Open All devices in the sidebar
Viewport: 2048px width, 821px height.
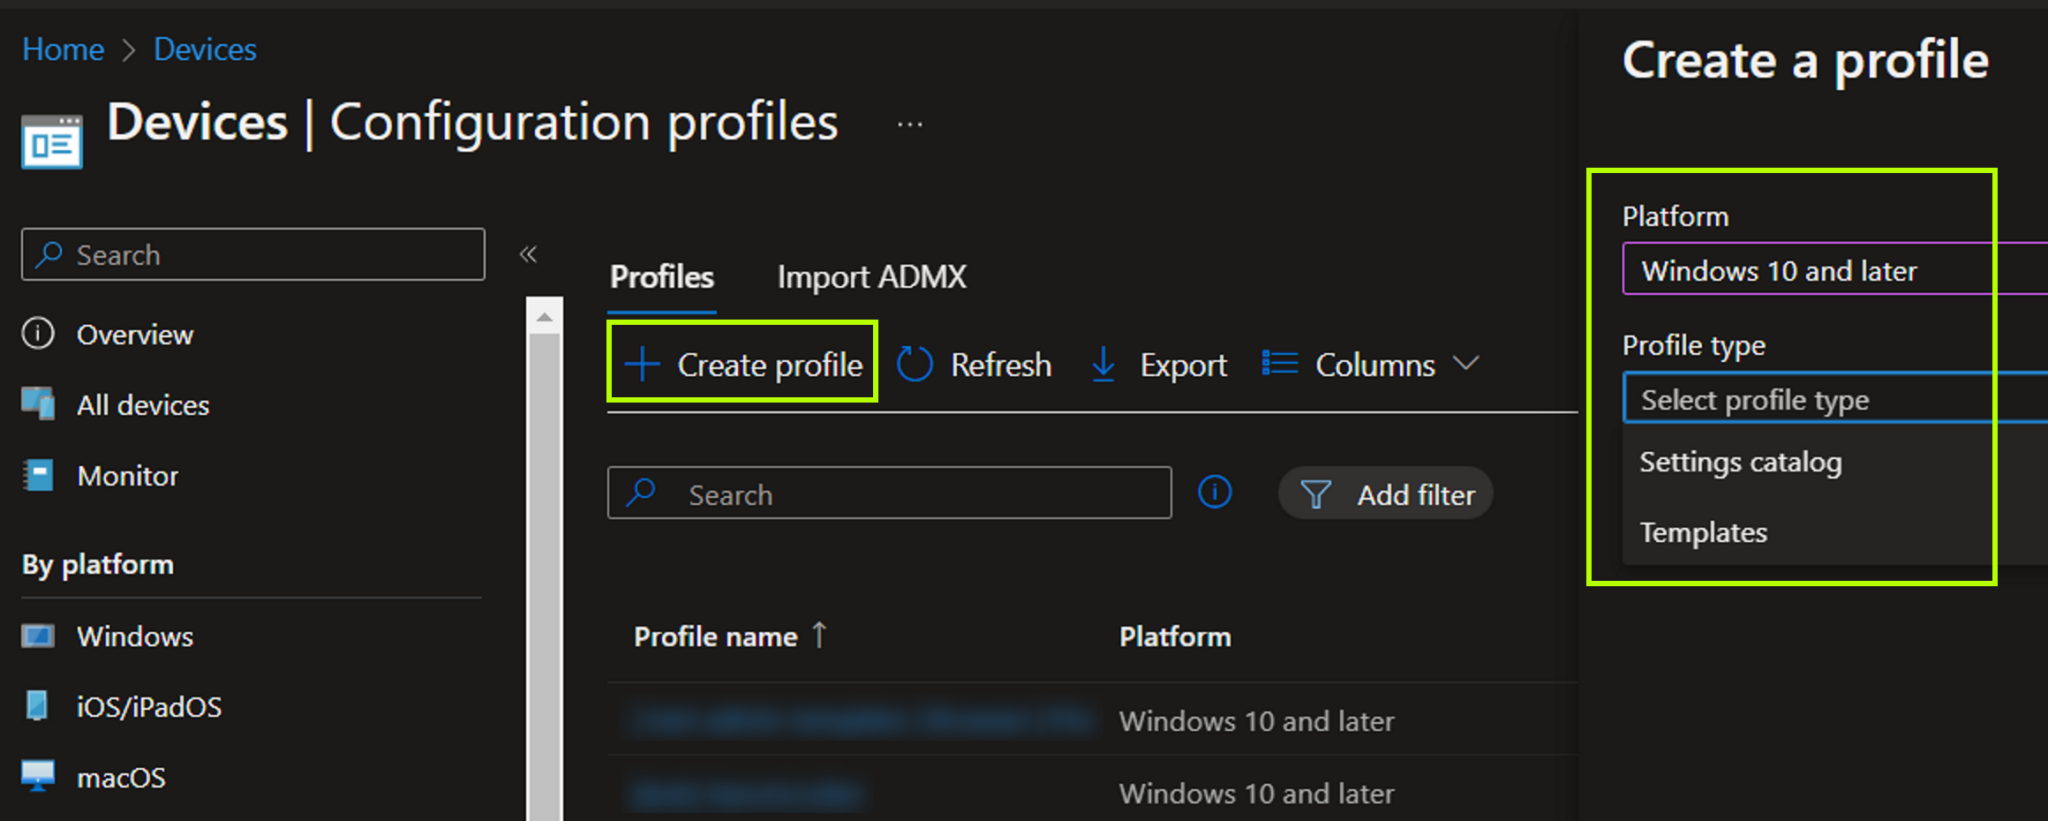[143, 405]
